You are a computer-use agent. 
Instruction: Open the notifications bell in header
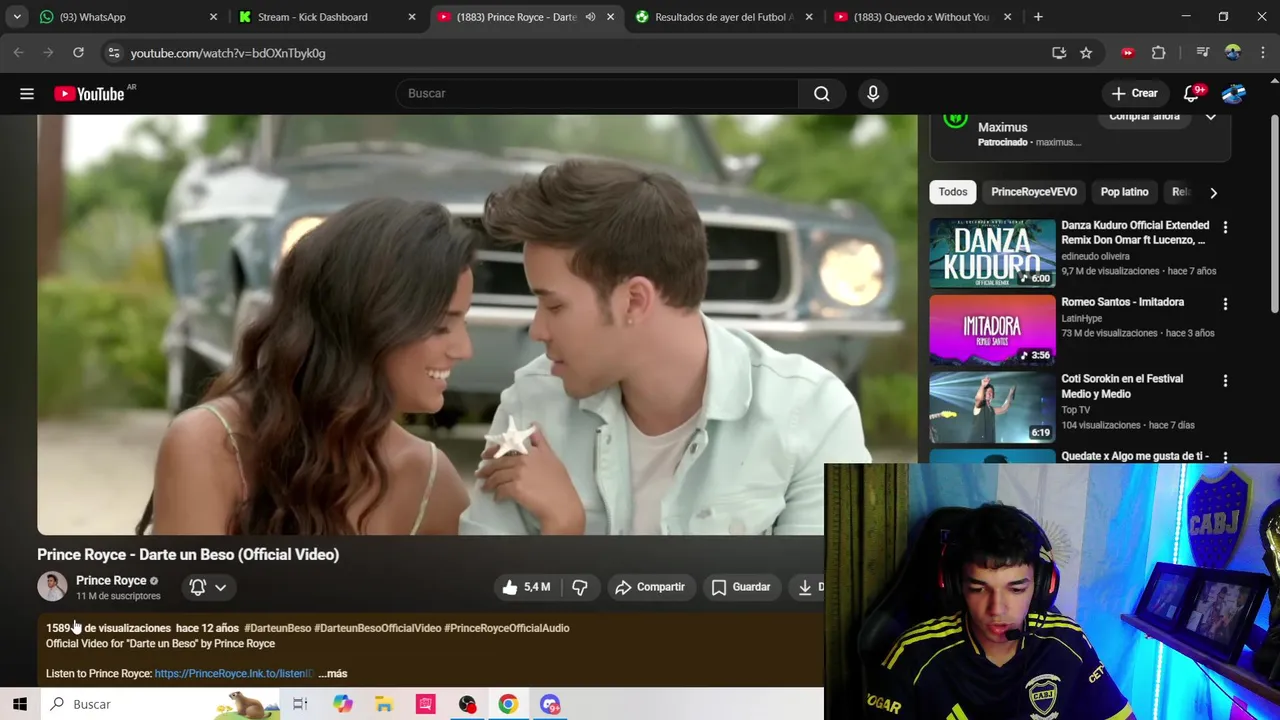point(1192,94)
